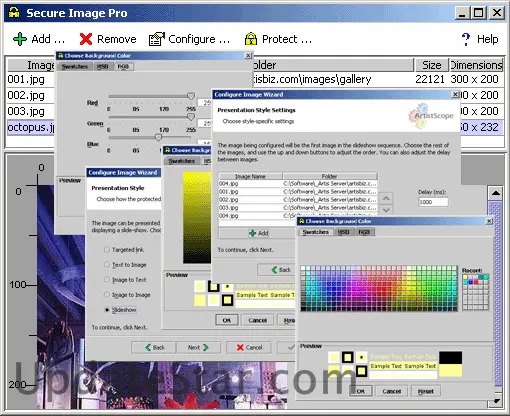
Task: Click the Delay (ms) input field
Action: [433, 202]
